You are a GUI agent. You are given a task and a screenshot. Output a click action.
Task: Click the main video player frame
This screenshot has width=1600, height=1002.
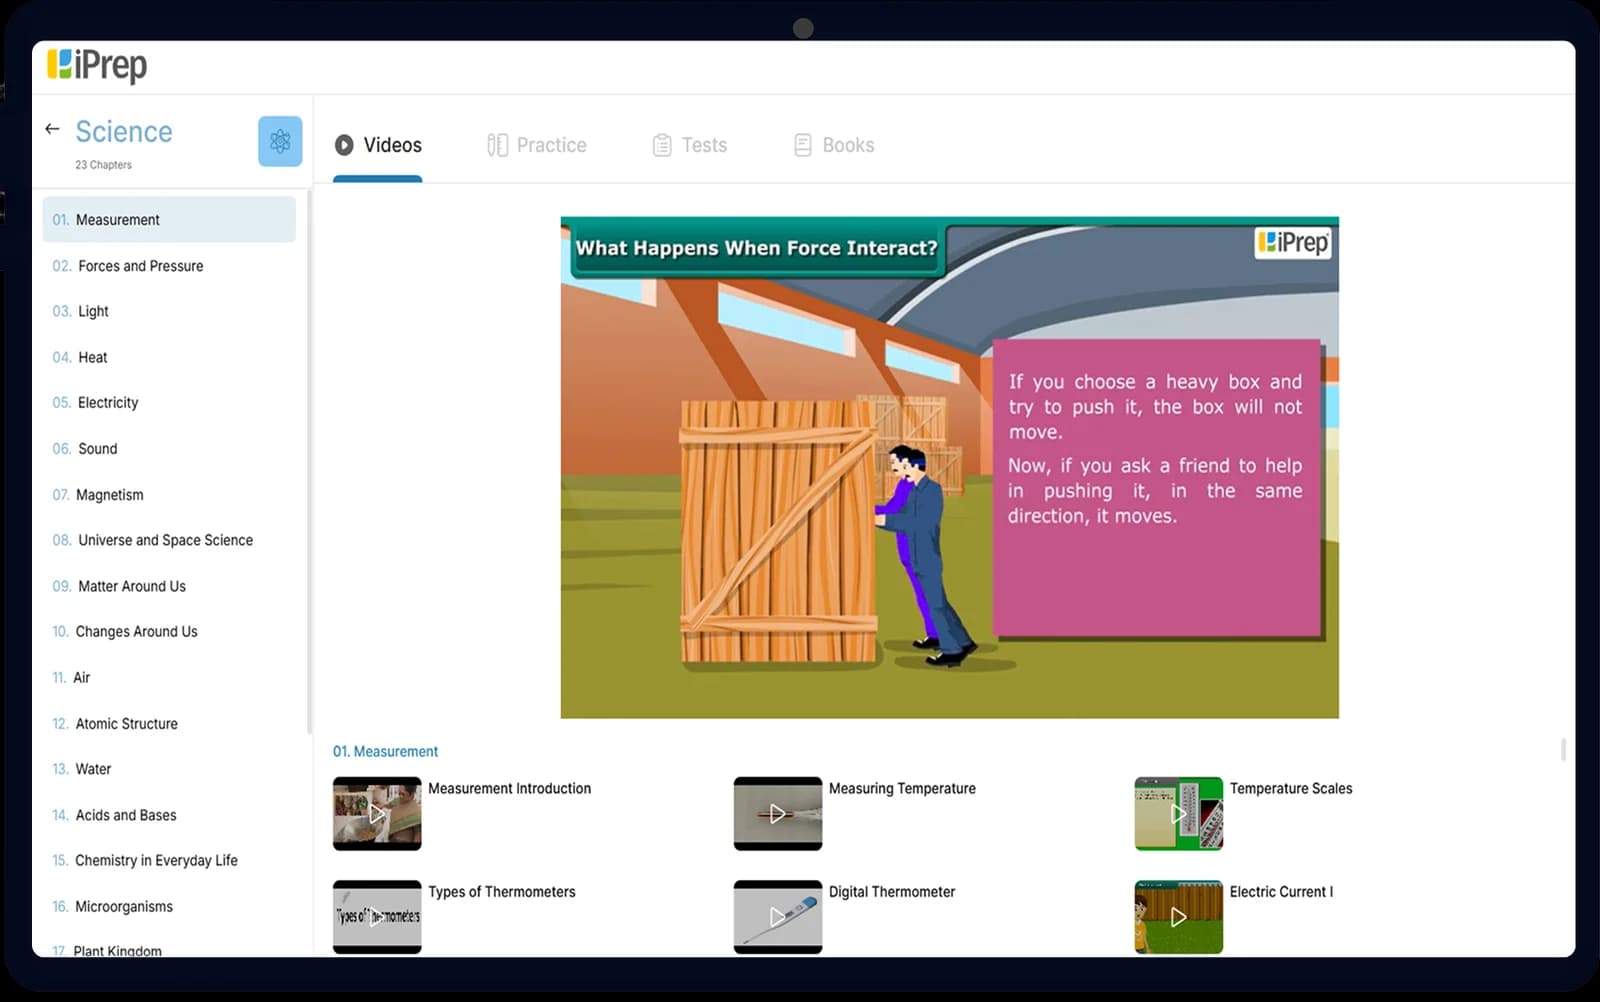[x=949, y=467]
